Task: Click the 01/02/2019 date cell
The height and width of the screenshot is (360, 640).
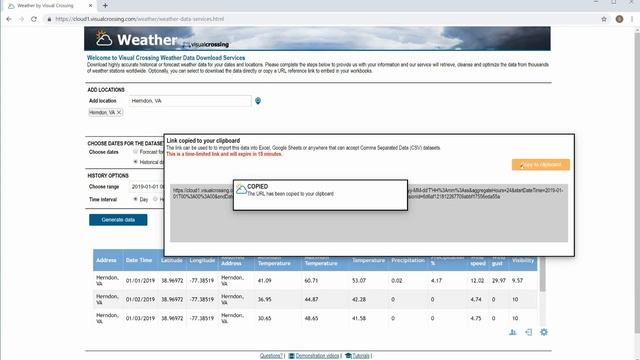Action: click(140, 300)
